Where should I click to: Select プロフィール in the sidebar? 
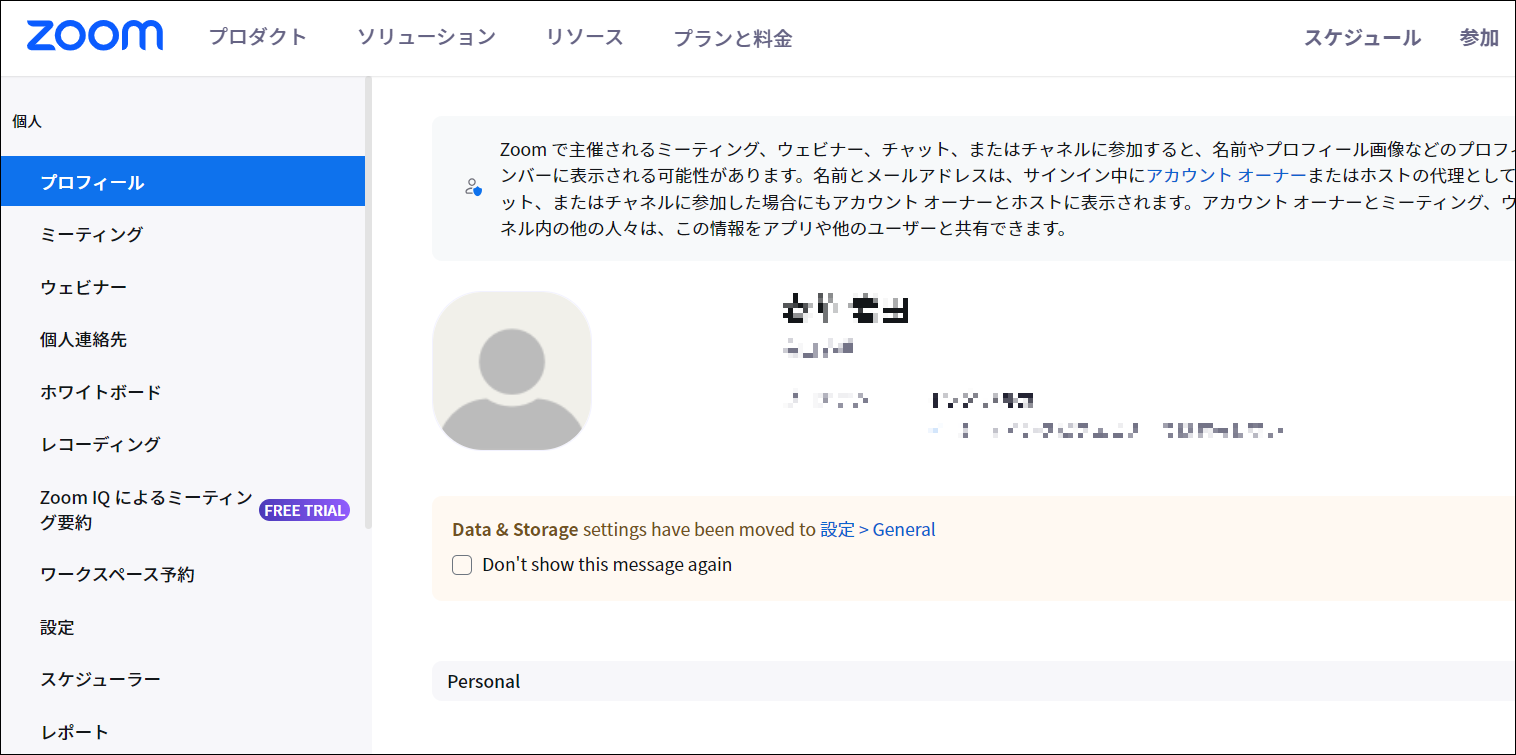[x=183, y=182]
